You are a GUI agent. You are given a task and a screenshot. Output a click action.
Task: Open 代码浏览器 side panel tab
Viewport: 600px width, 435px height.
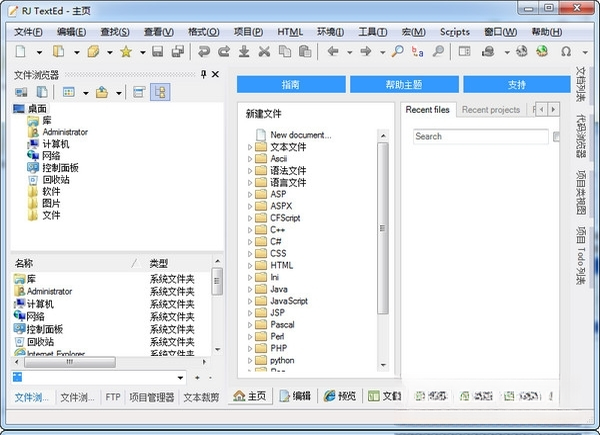point(581,136)
